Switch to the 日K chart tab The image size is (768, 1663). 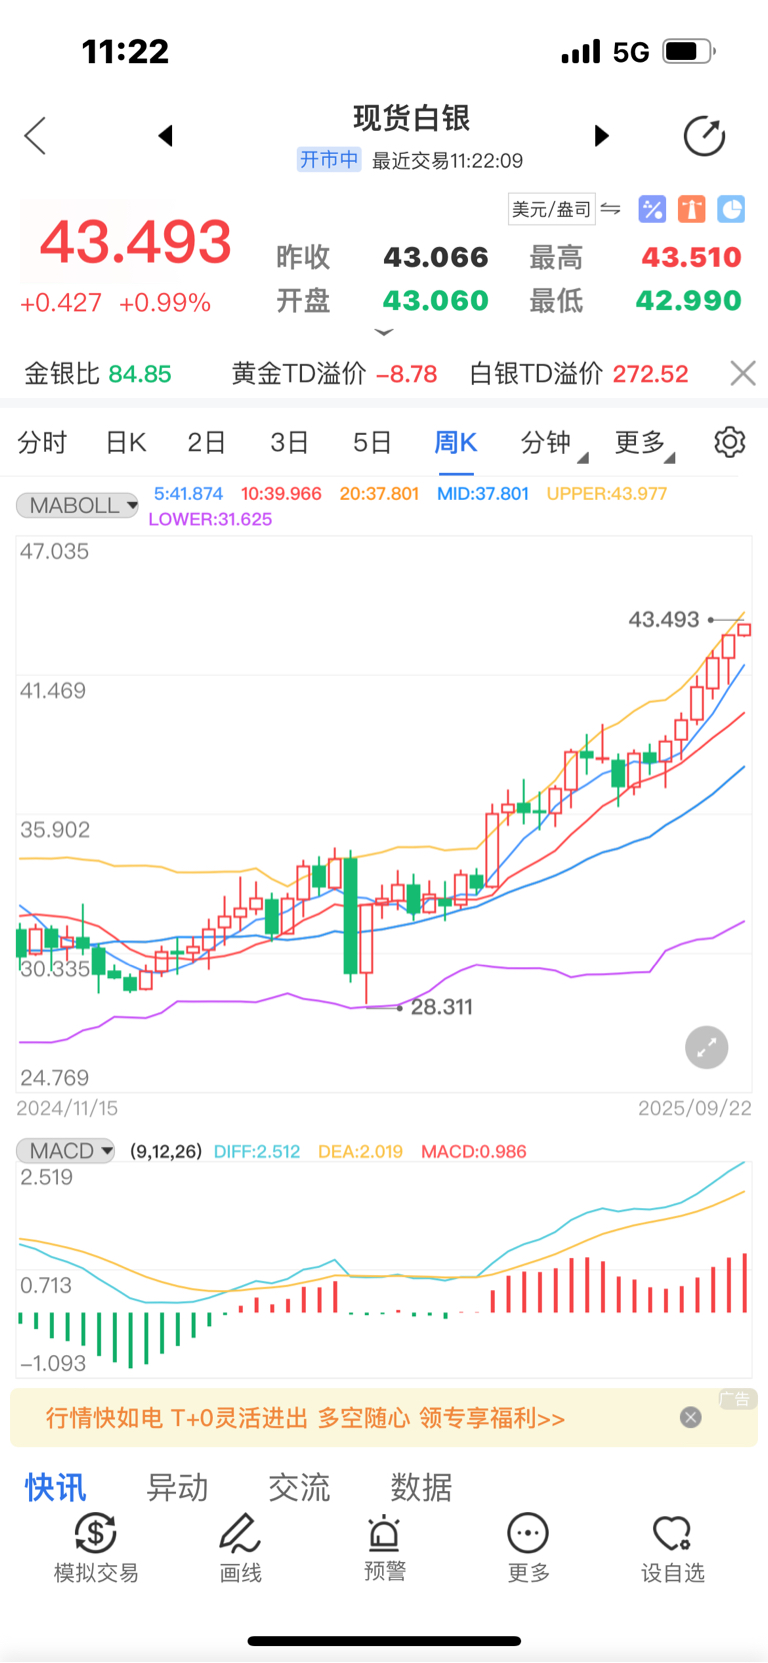(x=126, y=442)
